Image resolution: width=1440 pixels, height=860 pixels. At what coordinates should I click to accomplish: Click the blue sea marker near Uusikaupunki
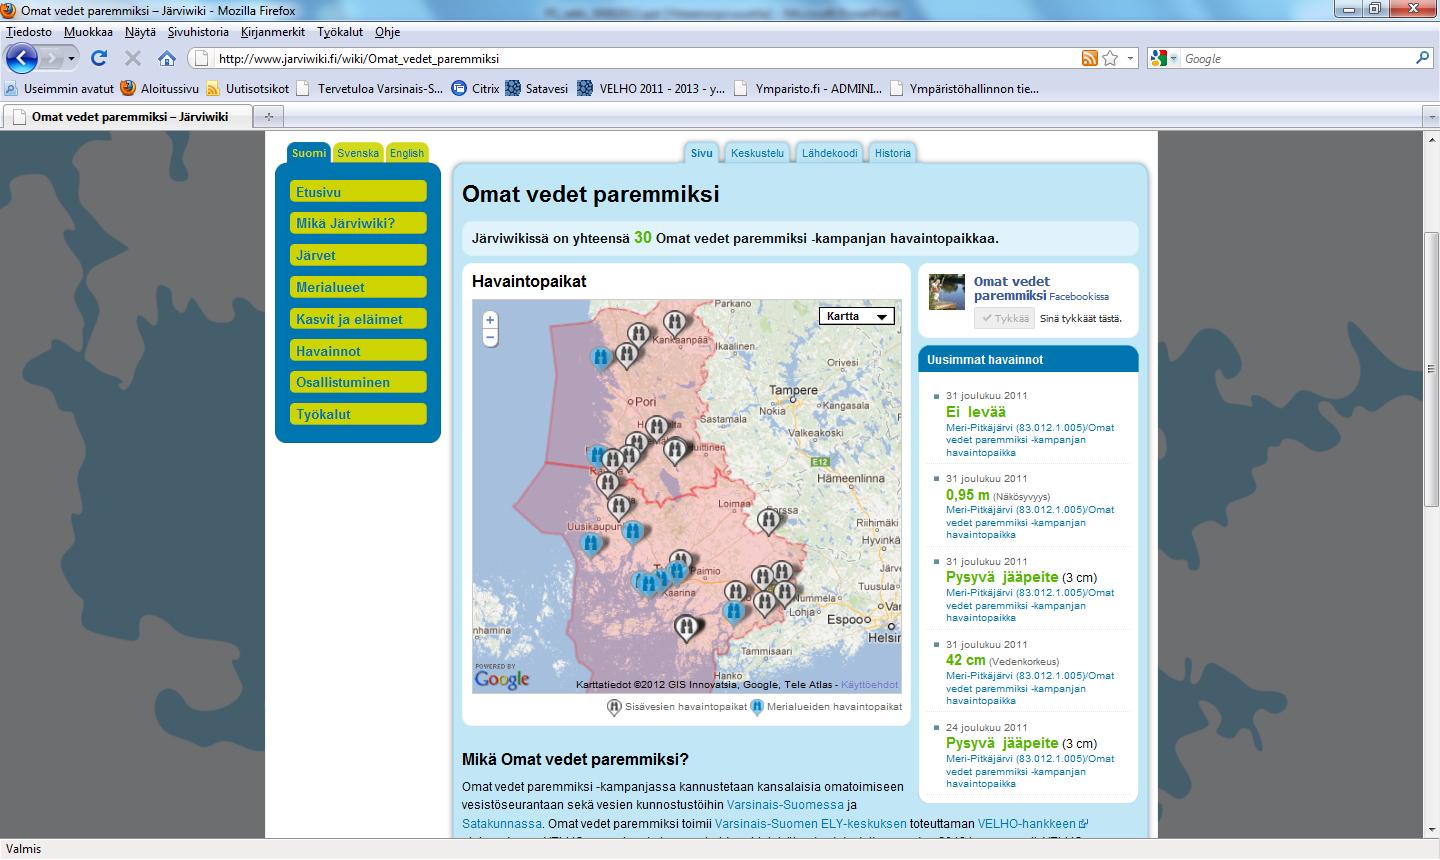click(591, 543)
